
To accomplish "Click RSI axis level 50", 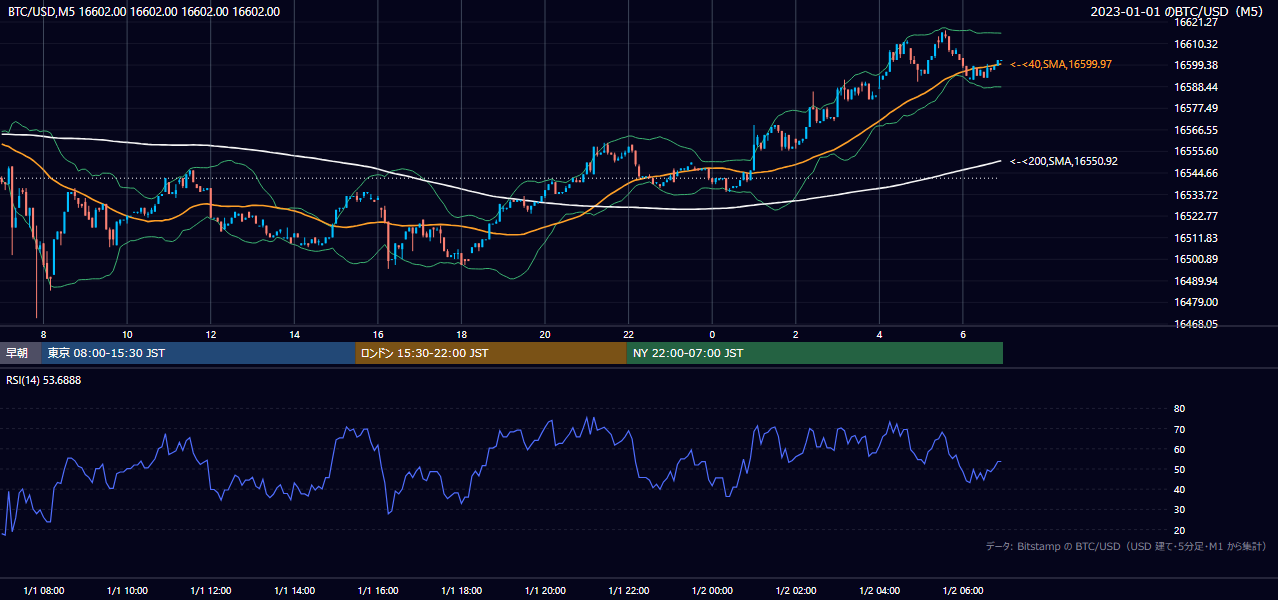I will click(x=1179, y=469).
